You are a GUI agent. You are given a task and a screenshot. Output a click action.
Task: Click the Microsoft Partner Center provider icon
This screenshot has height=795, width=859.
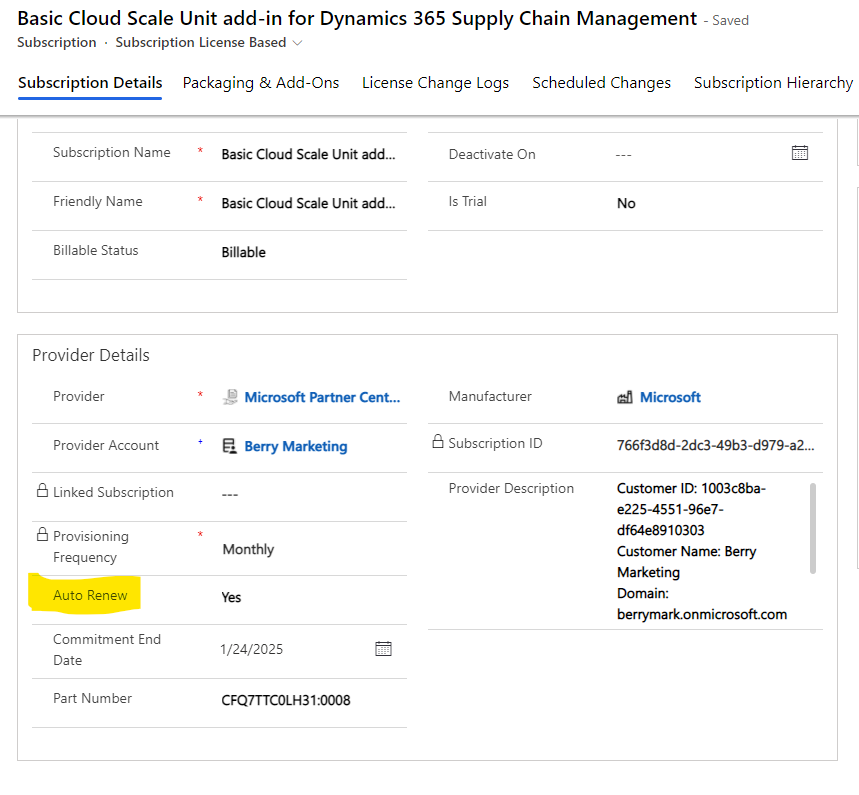(230, 397)
